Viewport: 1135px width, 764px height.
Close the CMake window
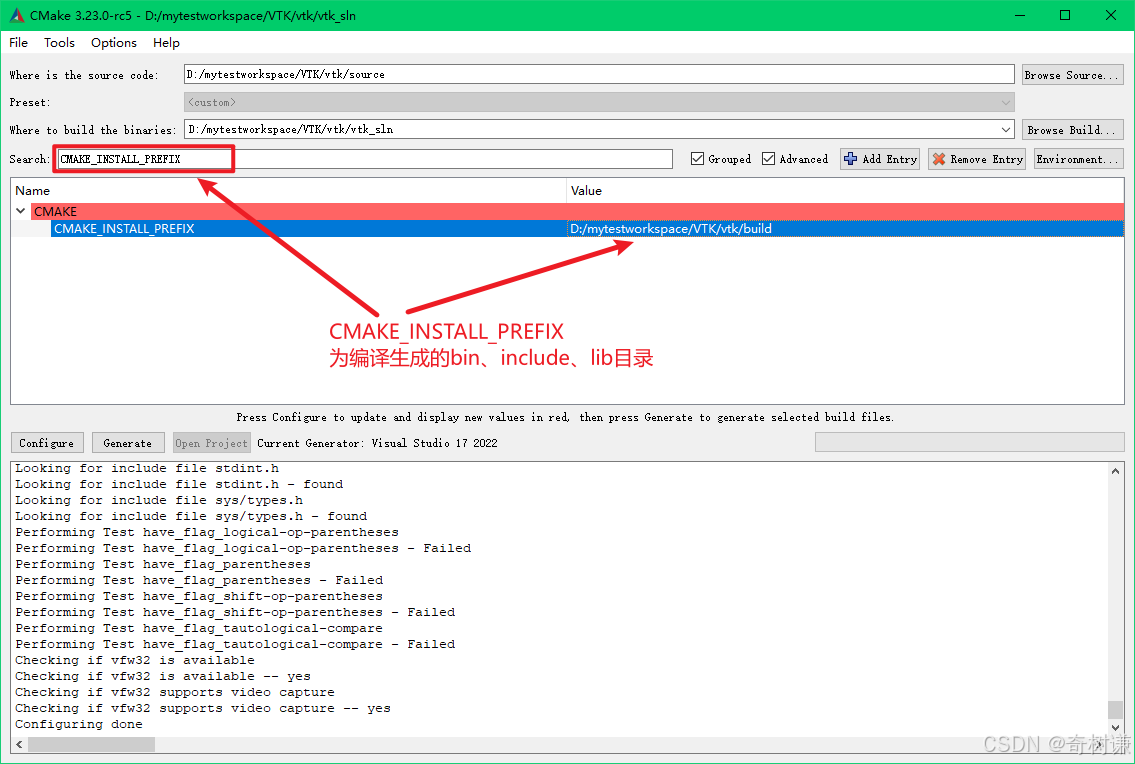point(1111,15)
